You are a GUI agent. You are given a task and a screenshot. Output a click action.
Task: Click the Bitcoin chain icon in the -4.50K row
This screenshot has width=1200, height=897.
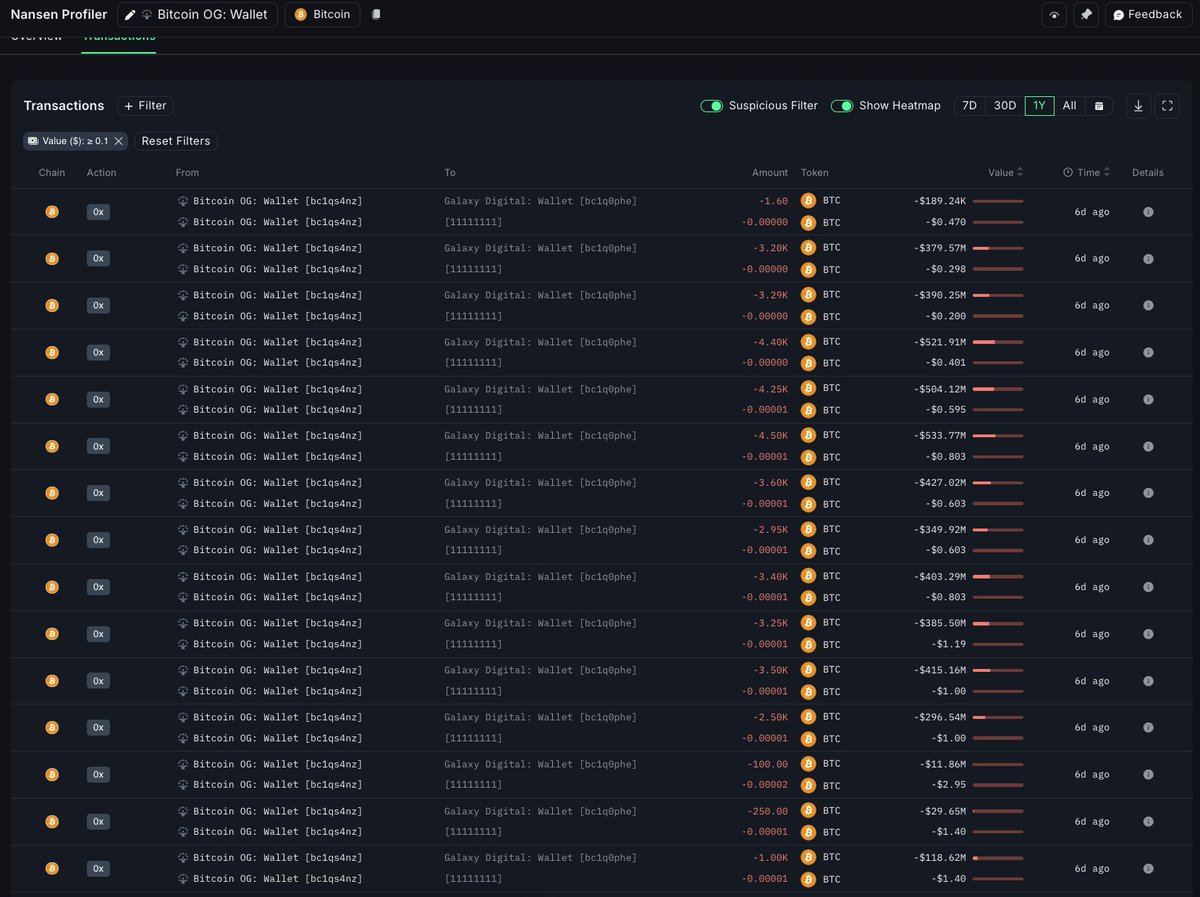tap(52, 446)
